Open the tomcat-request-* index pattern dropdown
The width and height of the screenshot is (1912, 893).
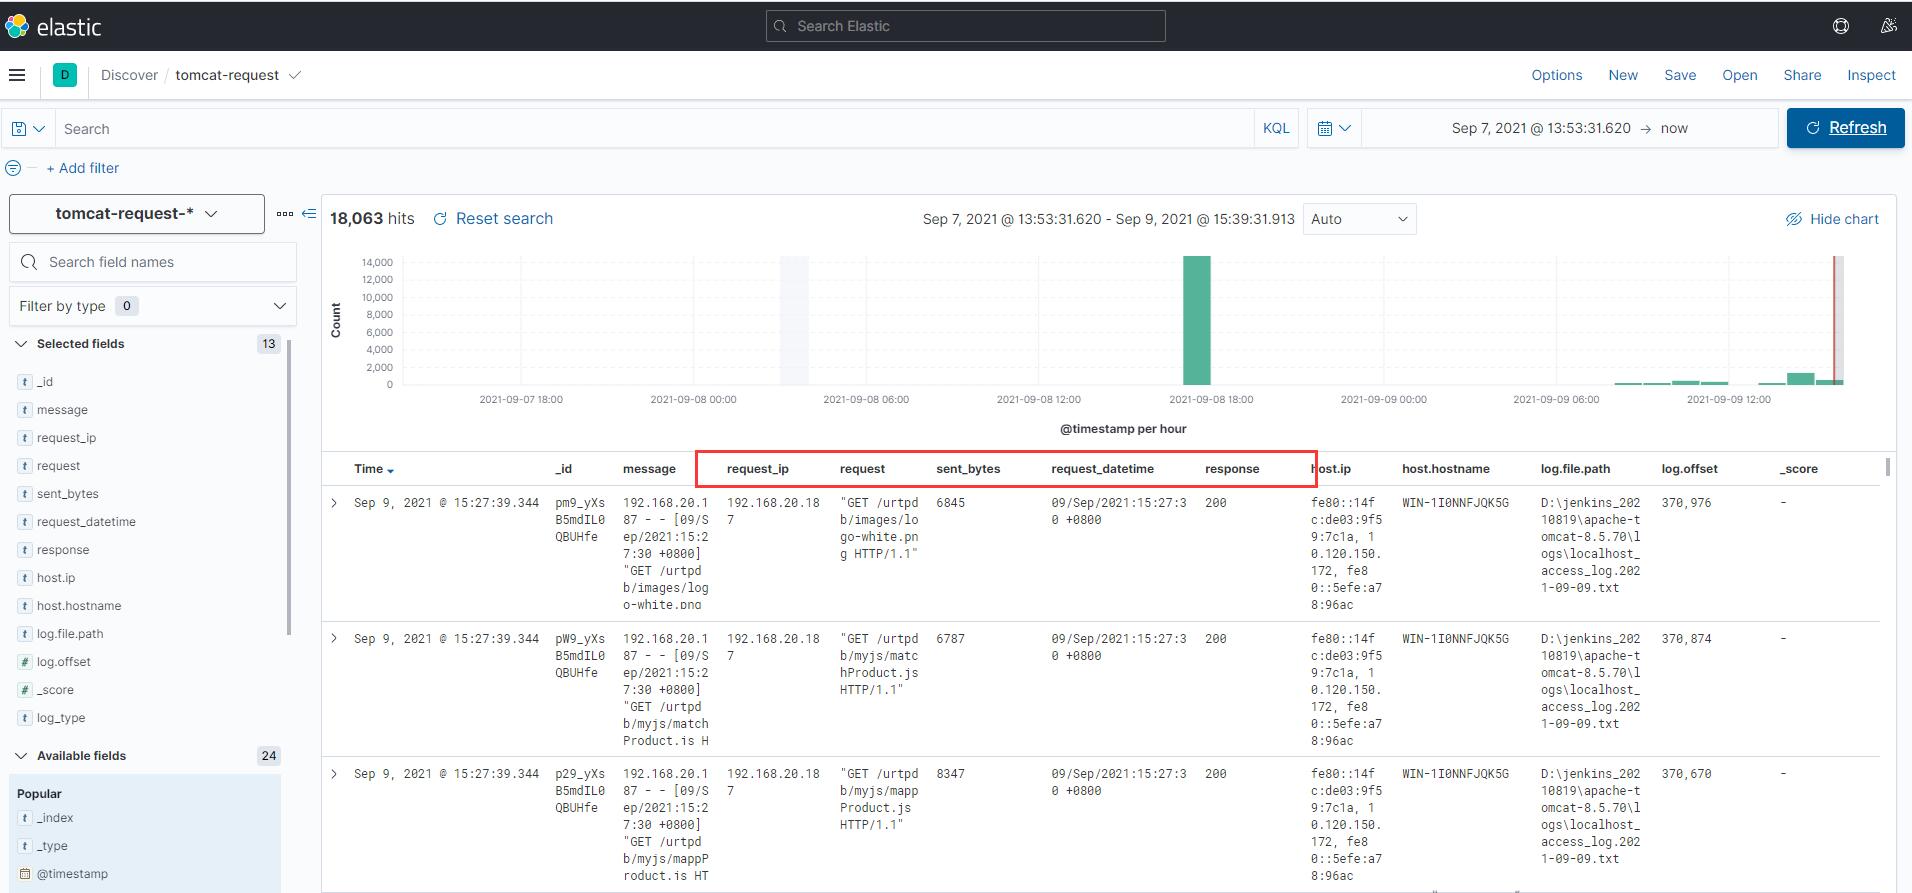[x=137, y=214]
